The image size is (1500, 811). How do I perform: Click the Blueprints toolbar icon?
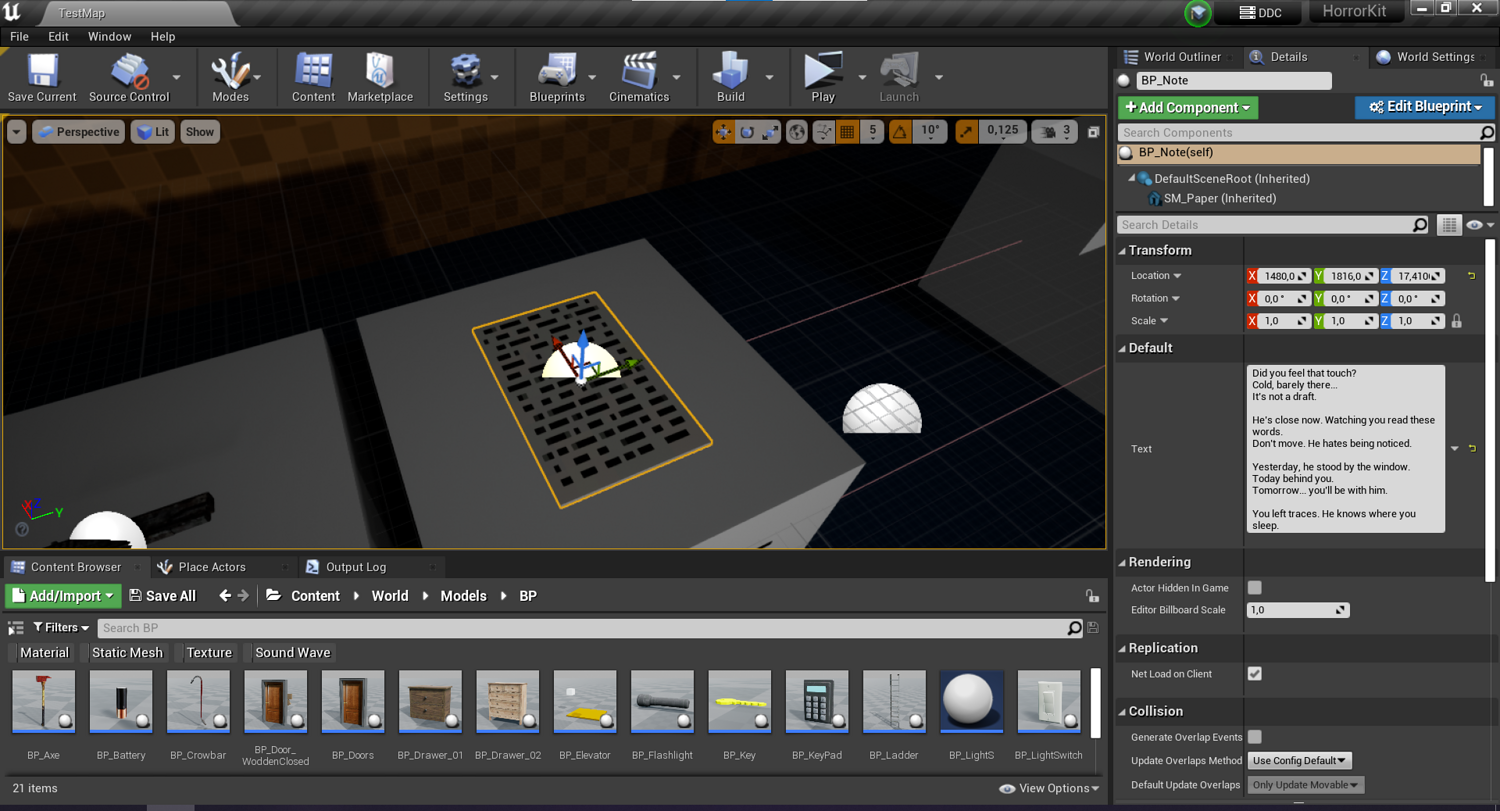(557, 78)
